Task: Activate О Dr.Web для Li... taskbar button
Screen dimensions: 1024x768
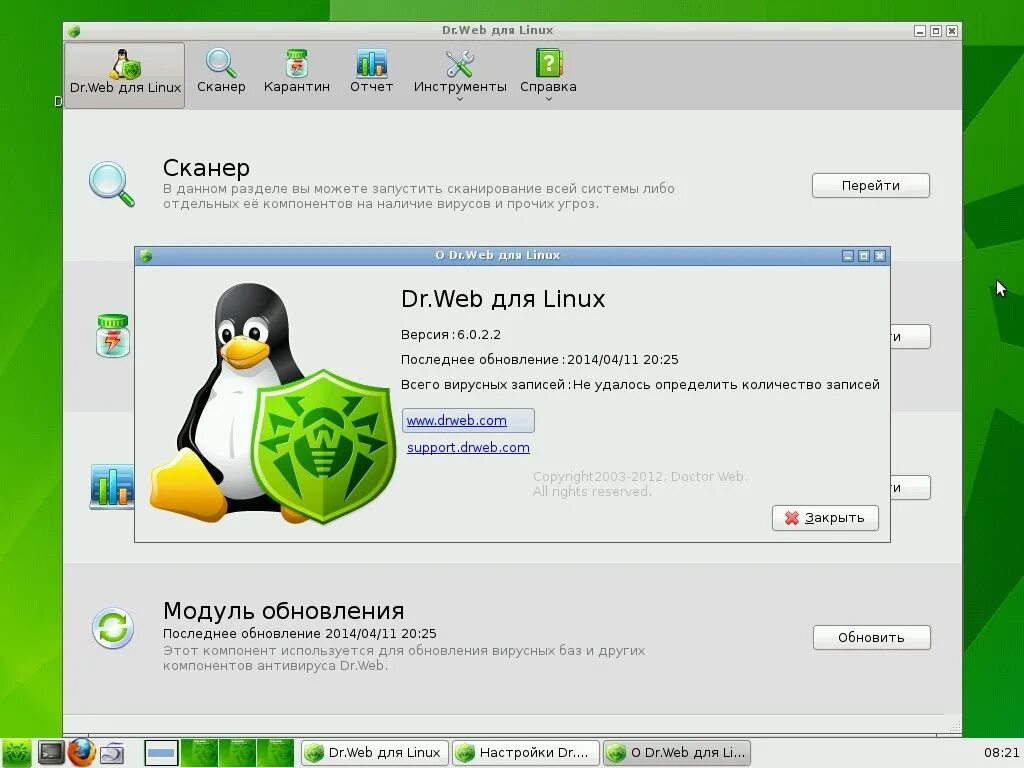Action: tap(677, 752)
